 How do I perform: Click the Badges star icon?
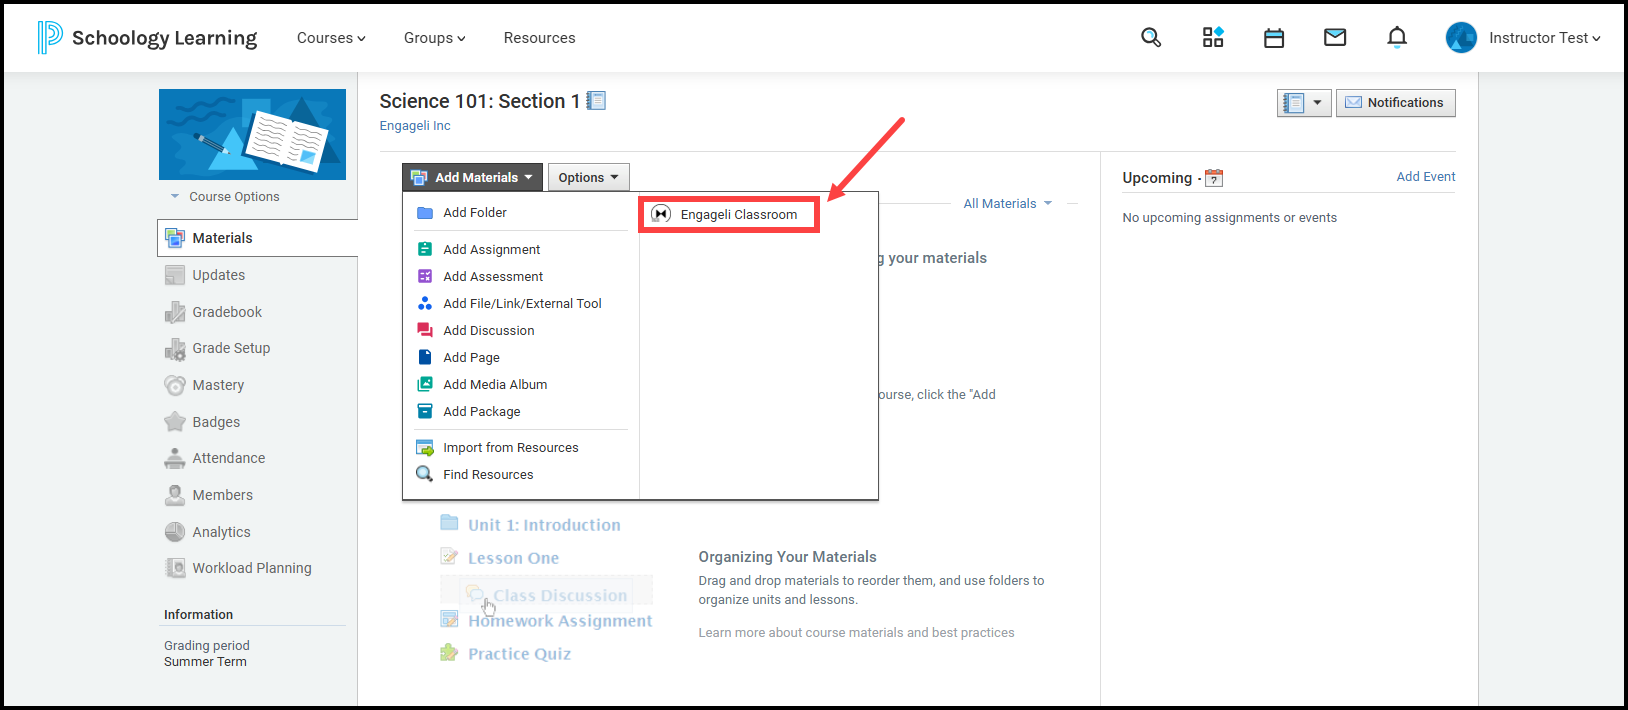[x=175, y=422]
